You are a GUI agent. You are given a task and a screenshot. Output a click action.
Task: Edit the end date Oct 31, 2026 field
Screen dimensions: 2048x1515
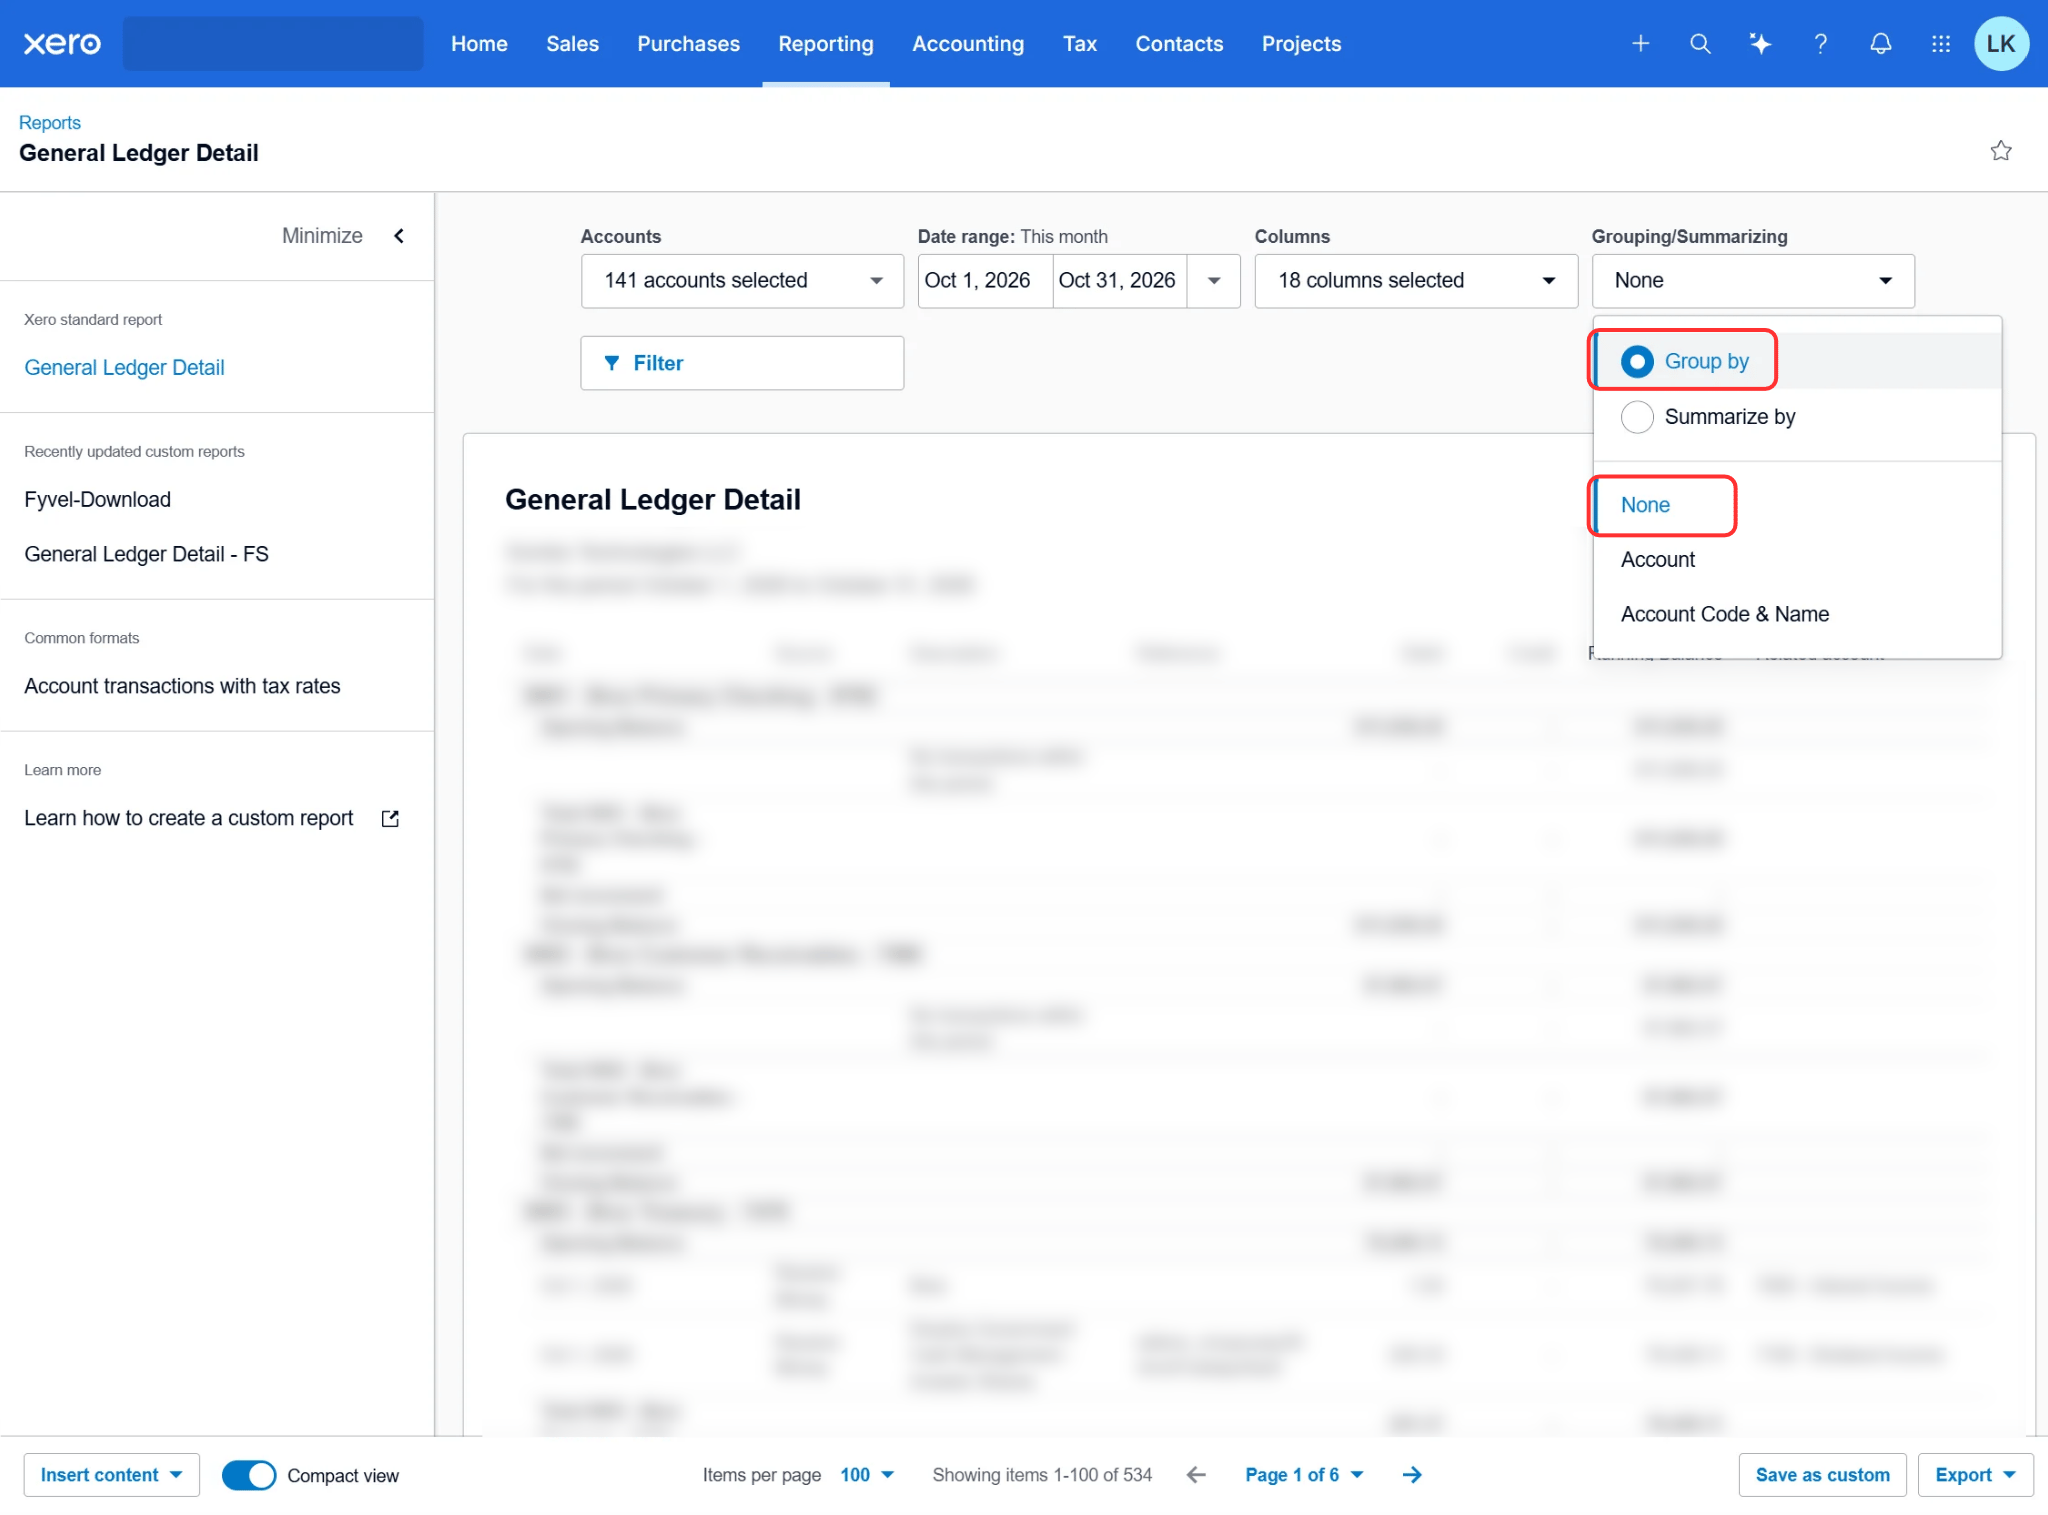click(1119, 281)
